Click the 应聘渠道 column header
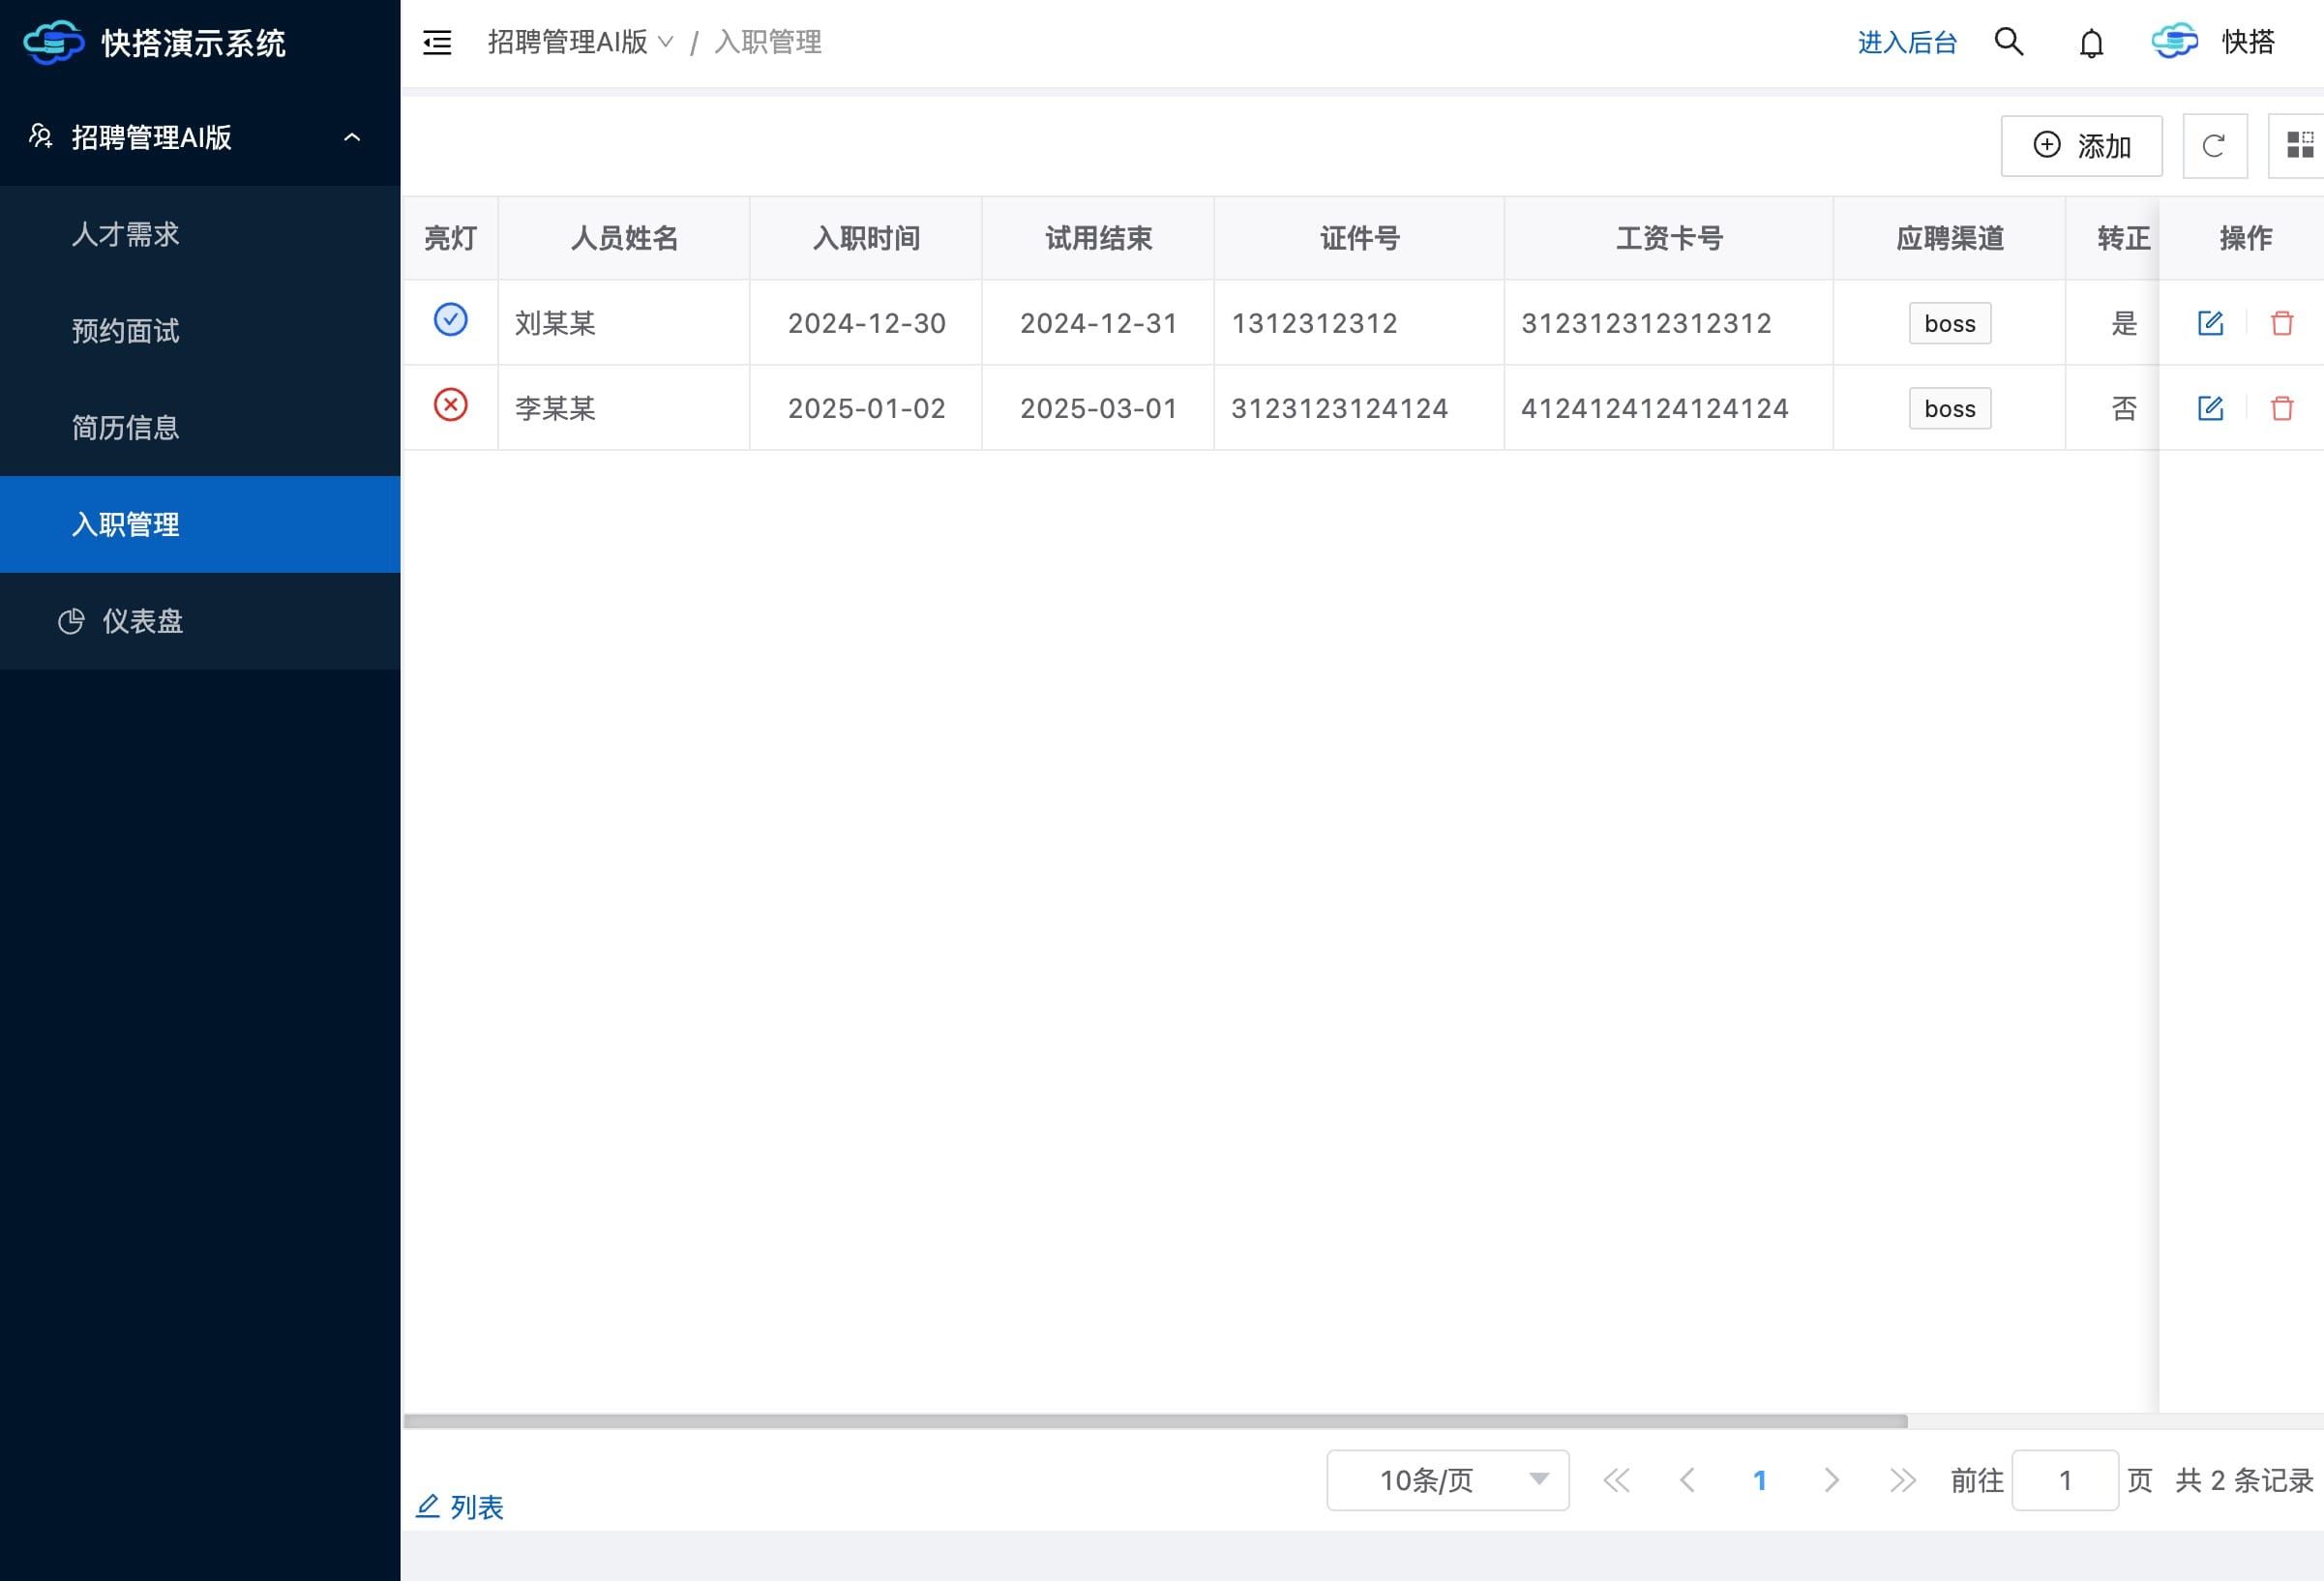This screenshot has height=1581, width=2324. [x=1949, y=238]
